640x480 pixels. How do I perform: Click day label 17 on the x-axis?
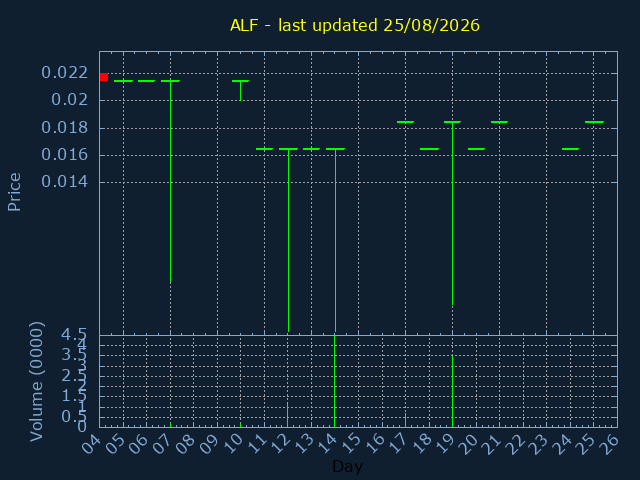click(397, 444)
